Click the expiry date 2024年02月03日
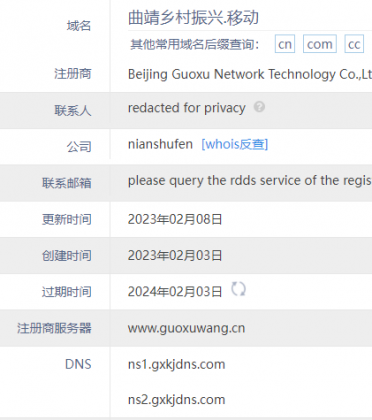This screenshot has width=372, height=420. (x=175, y=292)
